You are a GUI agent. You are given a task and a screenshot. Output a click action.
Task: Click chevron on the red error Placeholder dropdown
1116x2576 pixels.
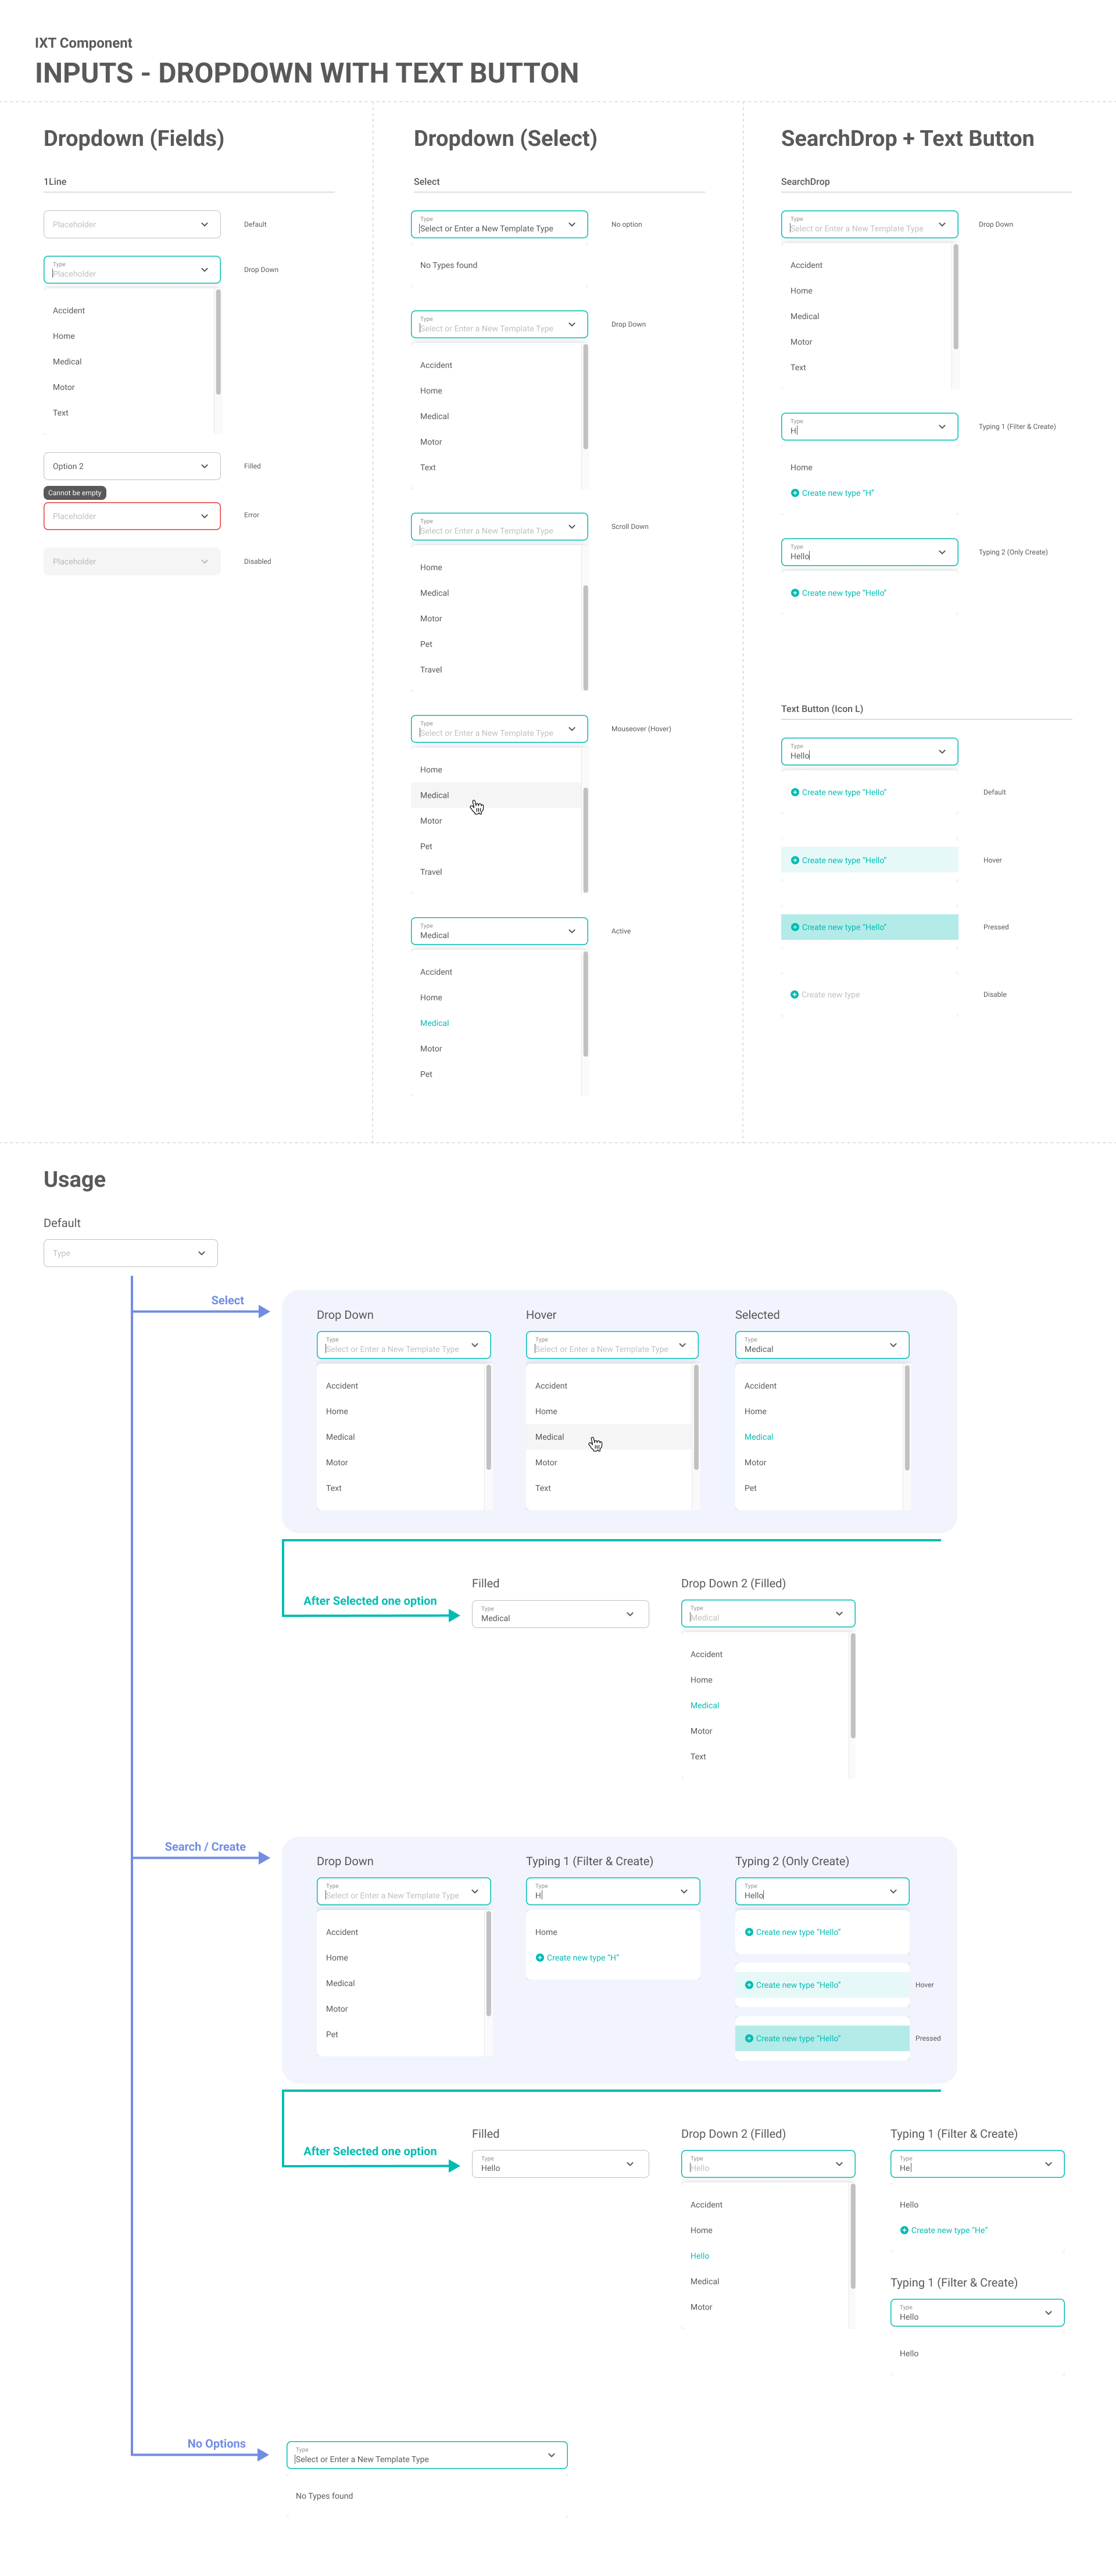[204, 516]
